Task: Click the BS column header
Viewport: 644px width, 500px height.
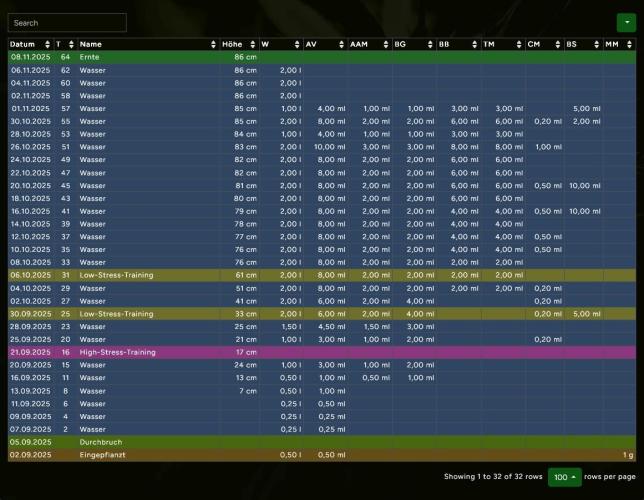Action: point(572,45)
